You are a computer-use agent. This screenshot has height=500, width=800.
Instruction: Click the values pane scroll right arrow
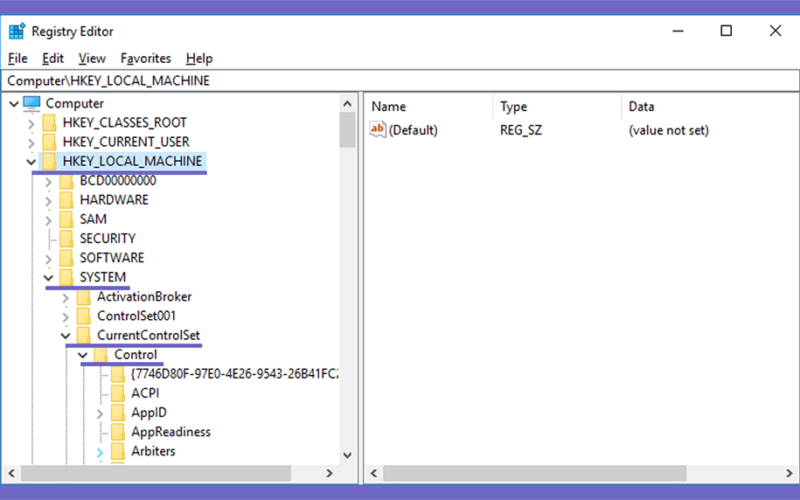[789, 473]
